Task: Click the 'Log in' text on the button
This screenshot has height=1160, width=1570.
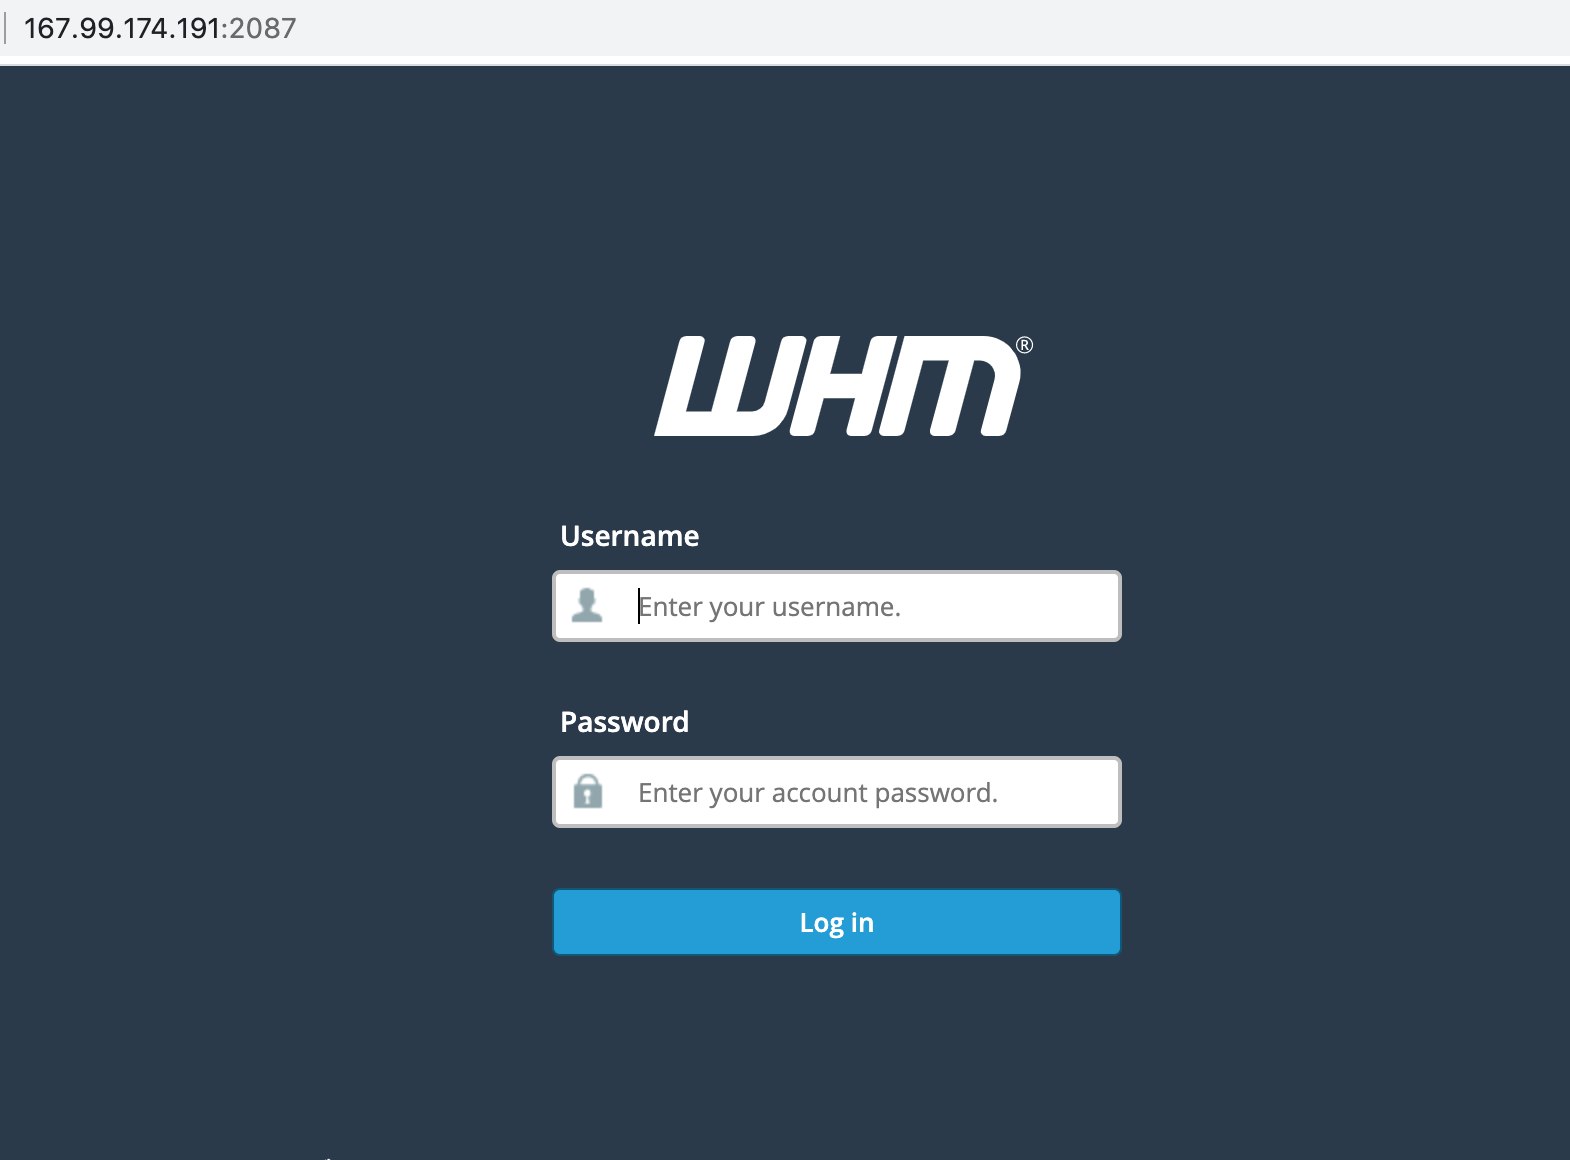Action: (837, 923)
